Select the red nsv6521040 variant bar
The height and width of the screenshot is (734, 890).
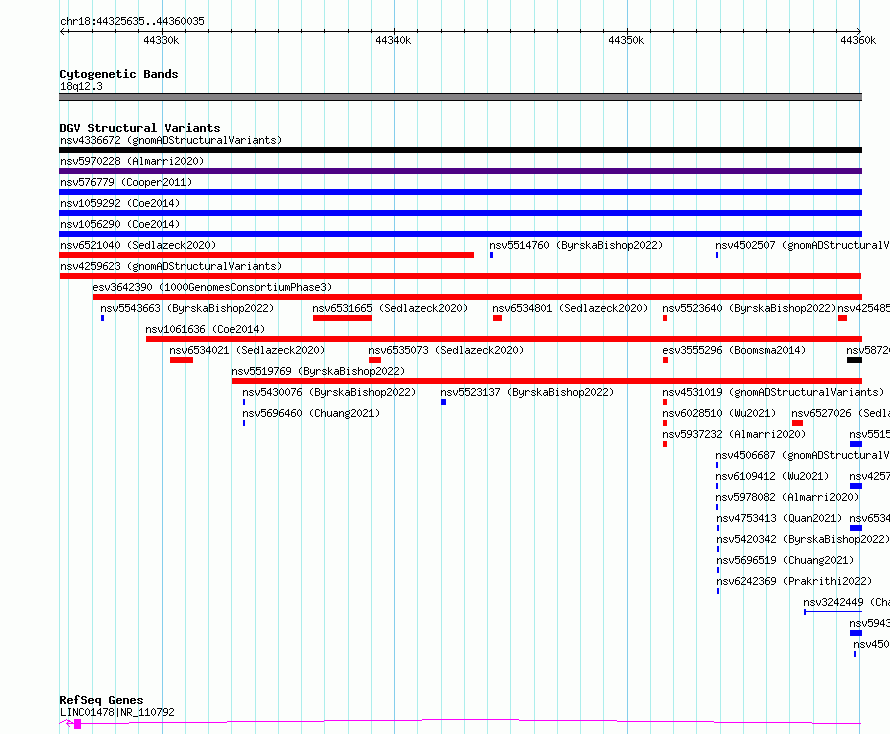tap(266, 255)
